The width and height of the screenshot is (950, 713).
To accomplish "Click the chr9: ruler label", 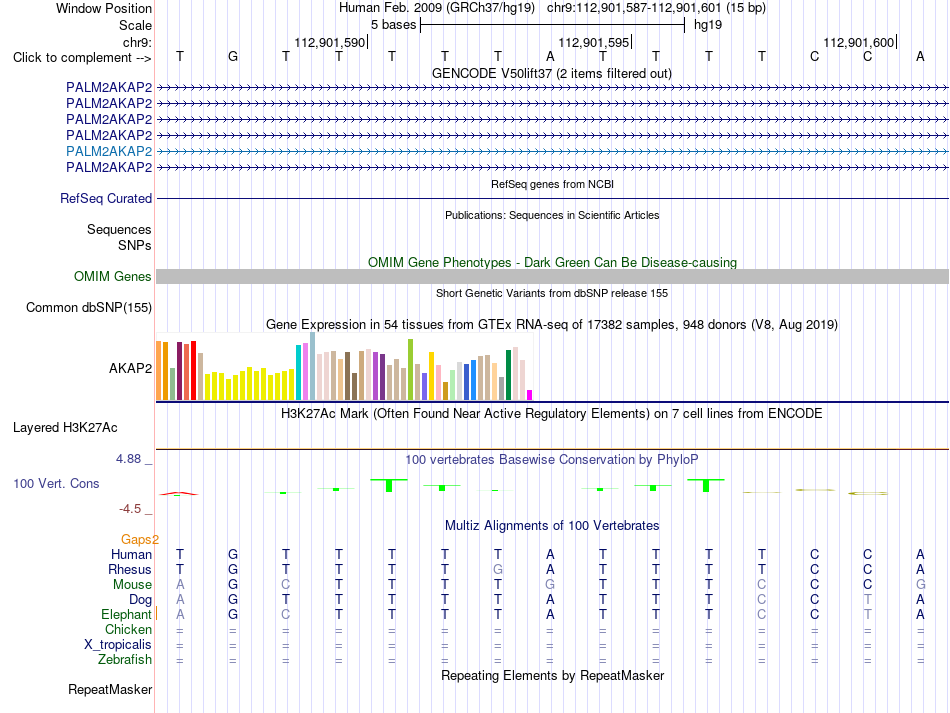I will pyautogui.click(x=138, y=42).
